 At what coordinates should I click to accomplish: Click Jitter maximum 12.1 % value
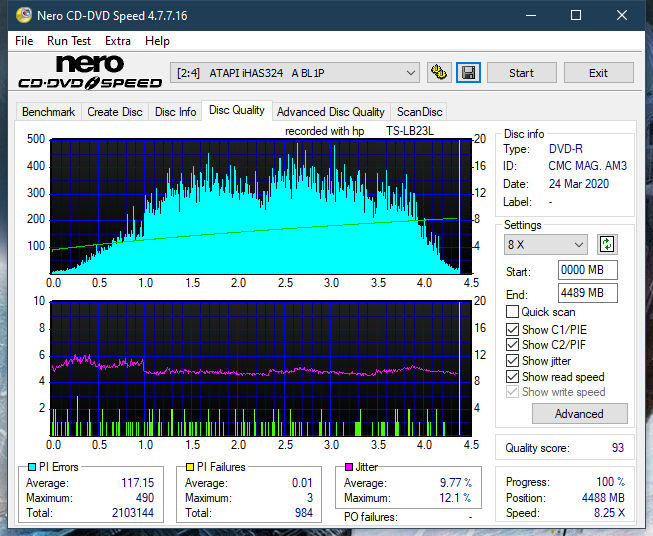(455, 498)
